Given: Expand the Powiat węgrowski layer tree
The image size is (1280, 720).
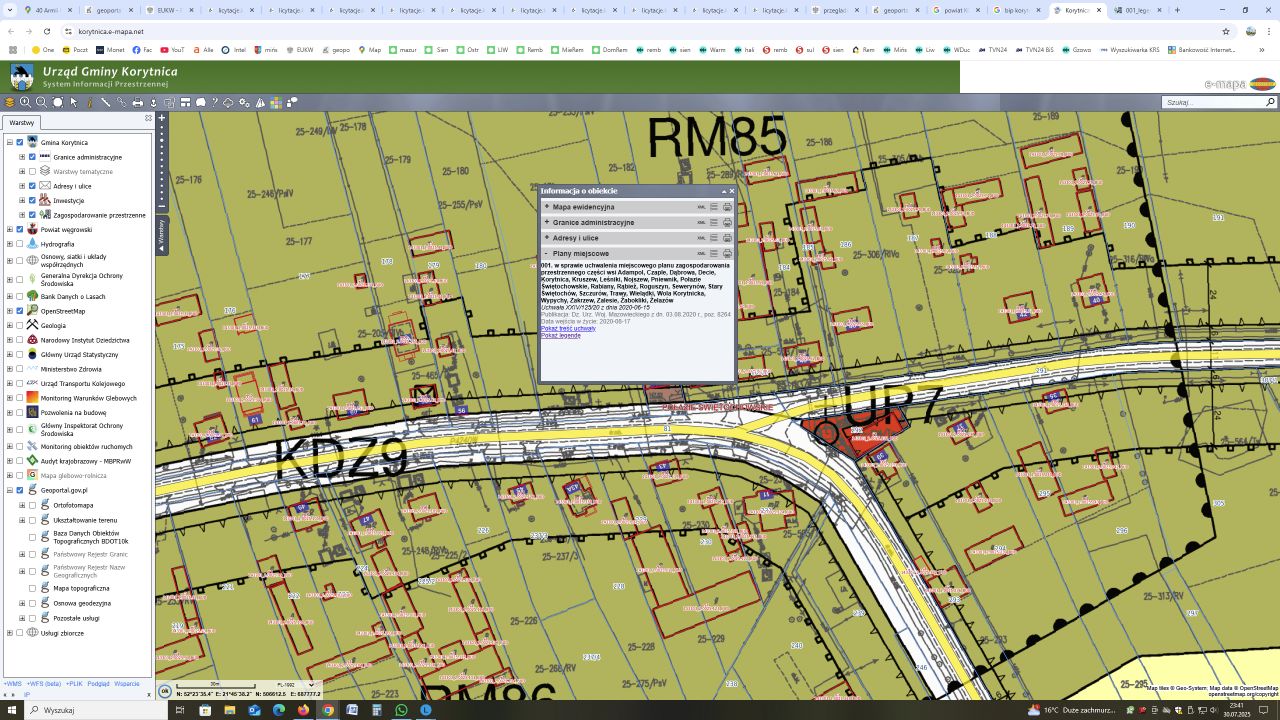Looking at the screenshot, I should [9, 229].
